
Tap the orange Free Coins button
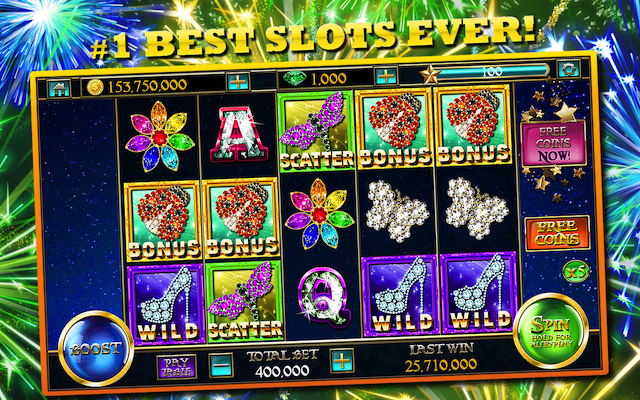tap(557, 233)
